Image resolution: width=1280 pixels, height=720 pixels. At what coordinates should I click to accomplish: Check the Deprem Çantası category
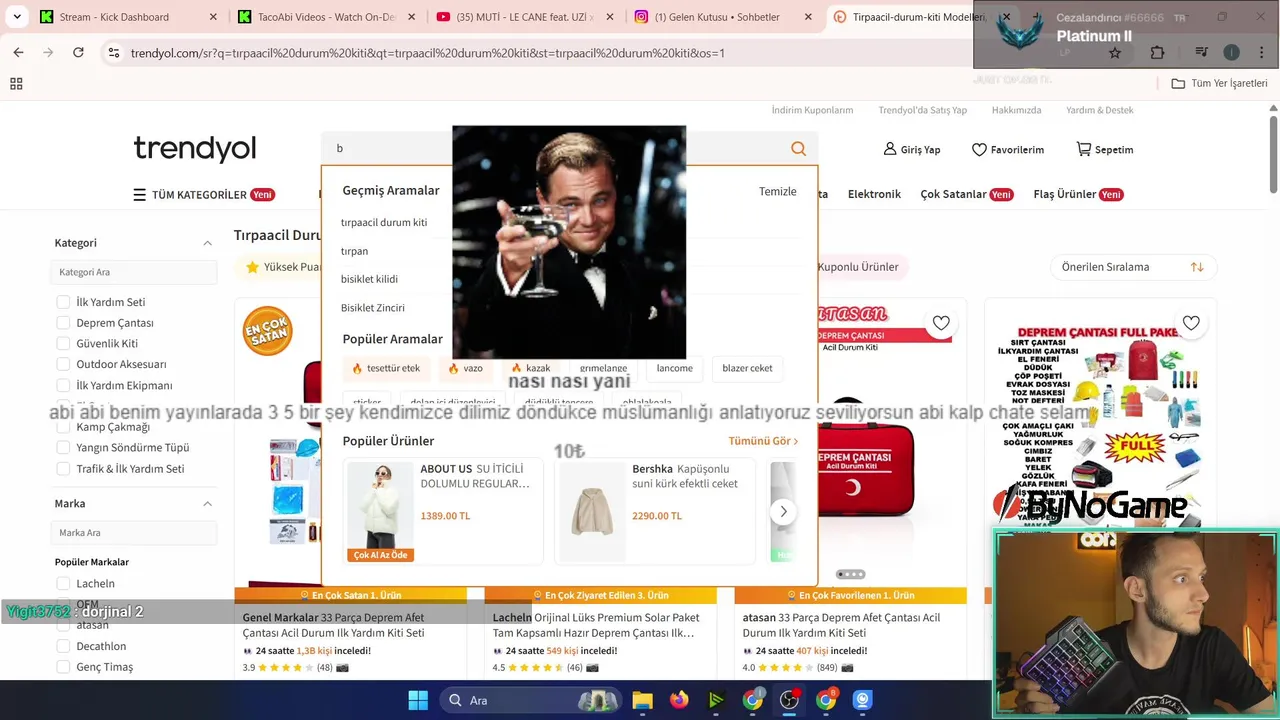pos(63,323)
